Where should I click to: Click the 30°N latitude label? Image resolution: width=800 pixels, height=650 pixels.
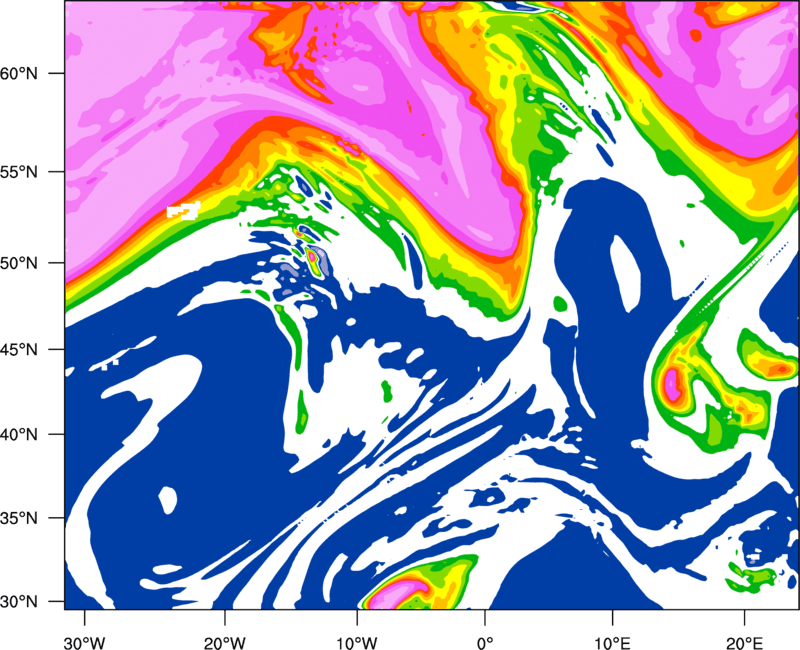point(19,602)
